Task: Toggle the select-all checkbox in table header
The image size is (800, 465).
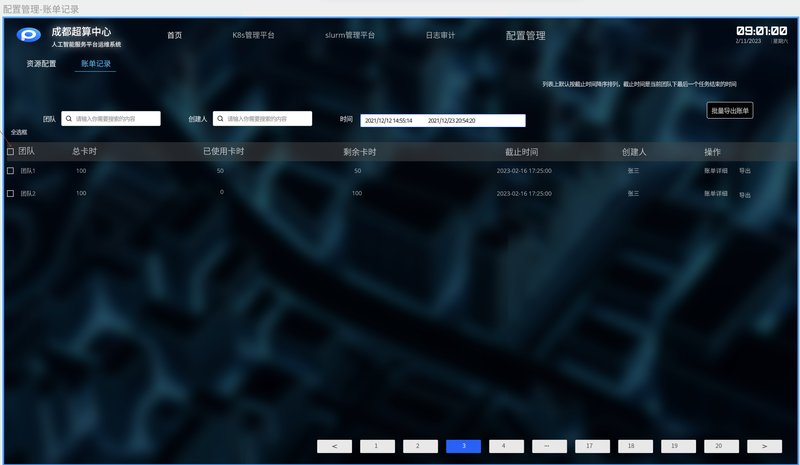Action: point(10,152)
